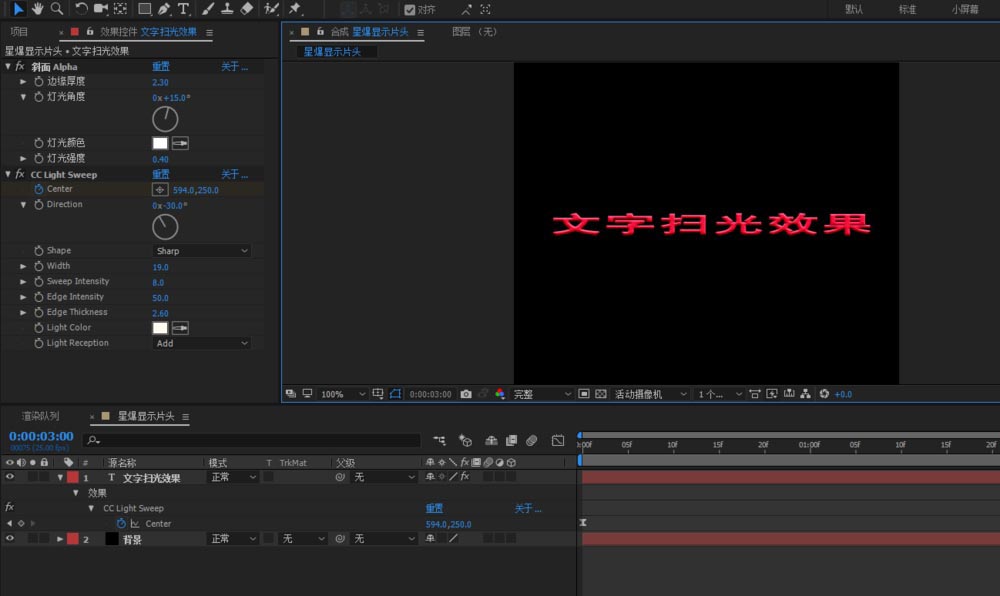Click the Center point crosshair picker button
Image resolution: width=1000 pixels, height=596 pixels.
[x=160, y=189]
